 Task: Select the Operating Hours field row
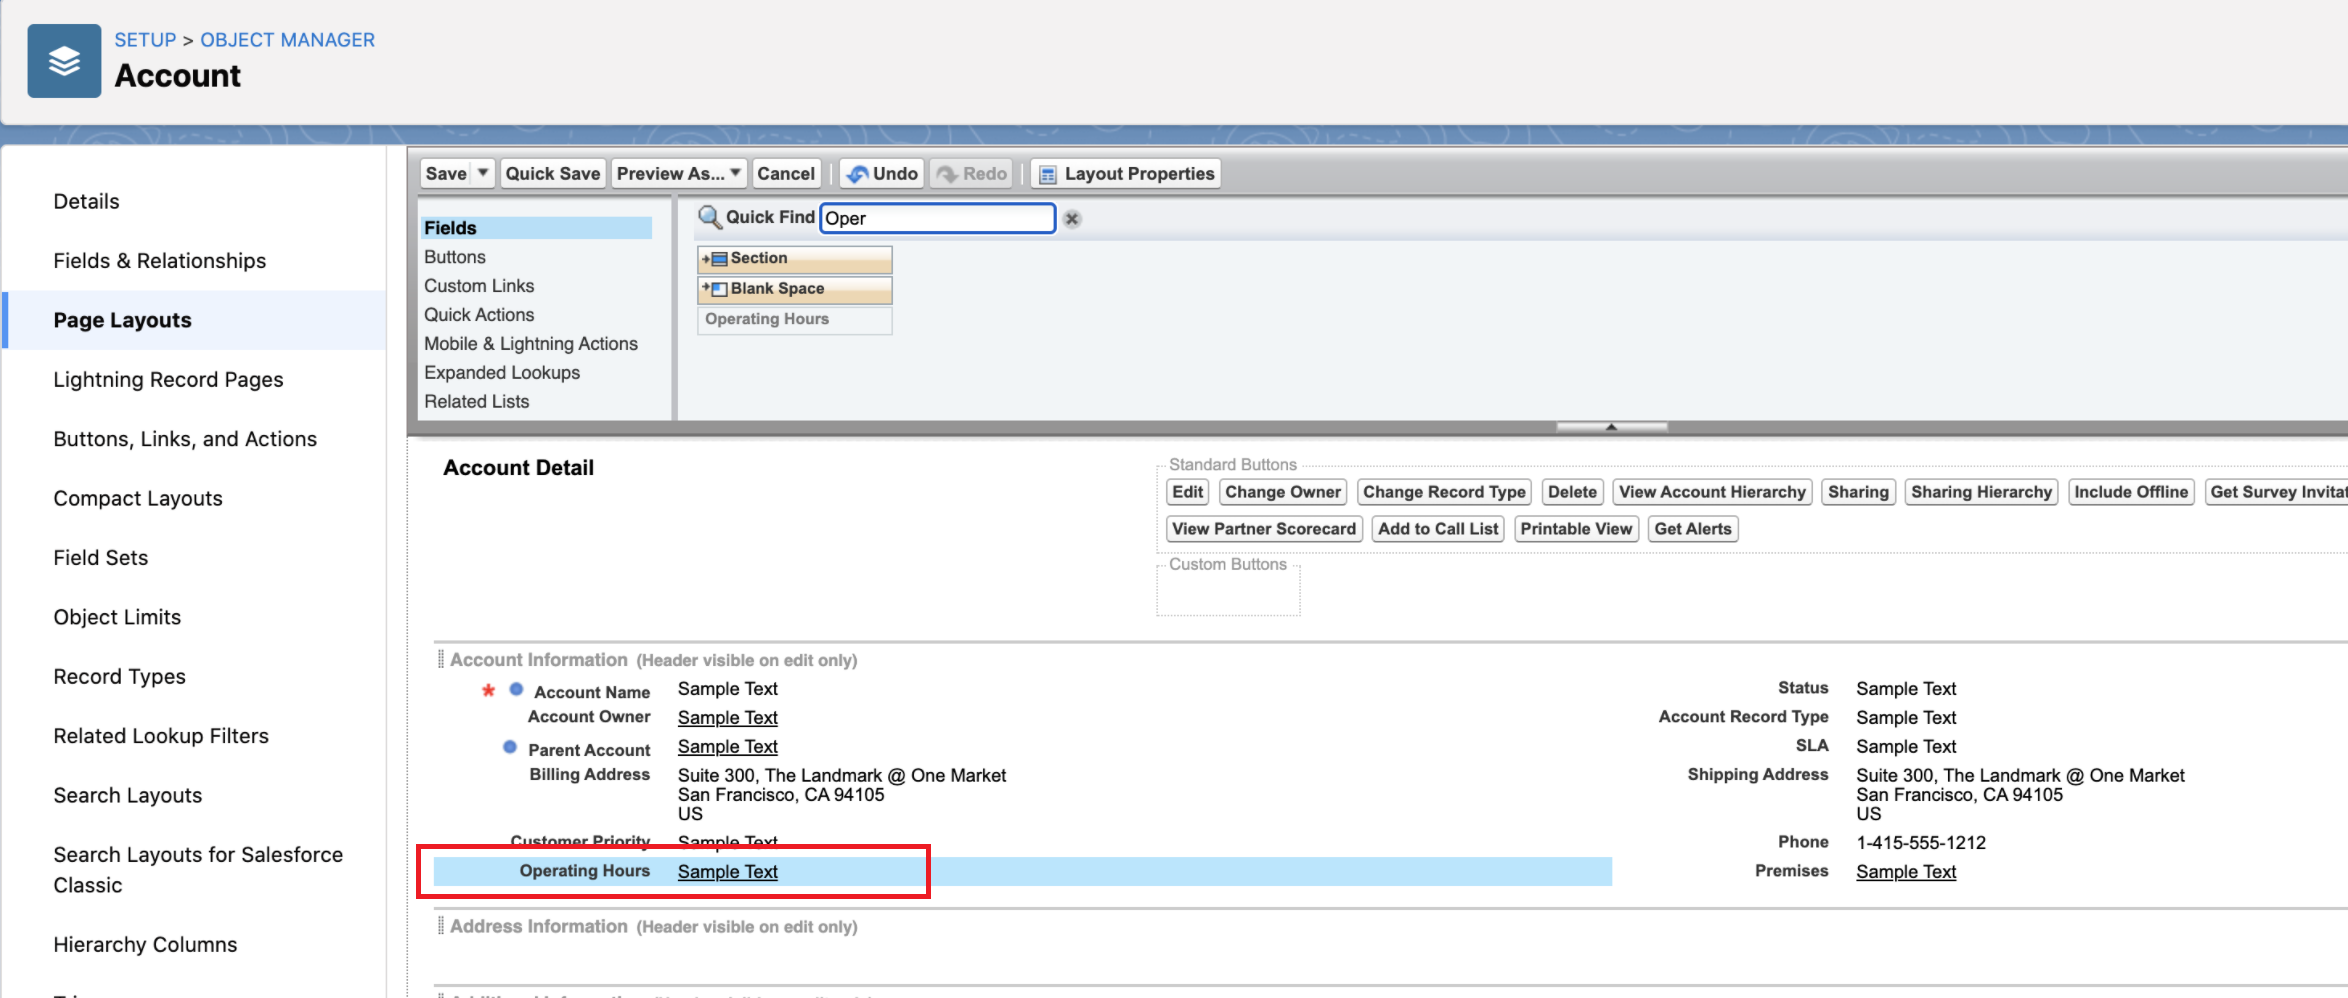(584, 871)
